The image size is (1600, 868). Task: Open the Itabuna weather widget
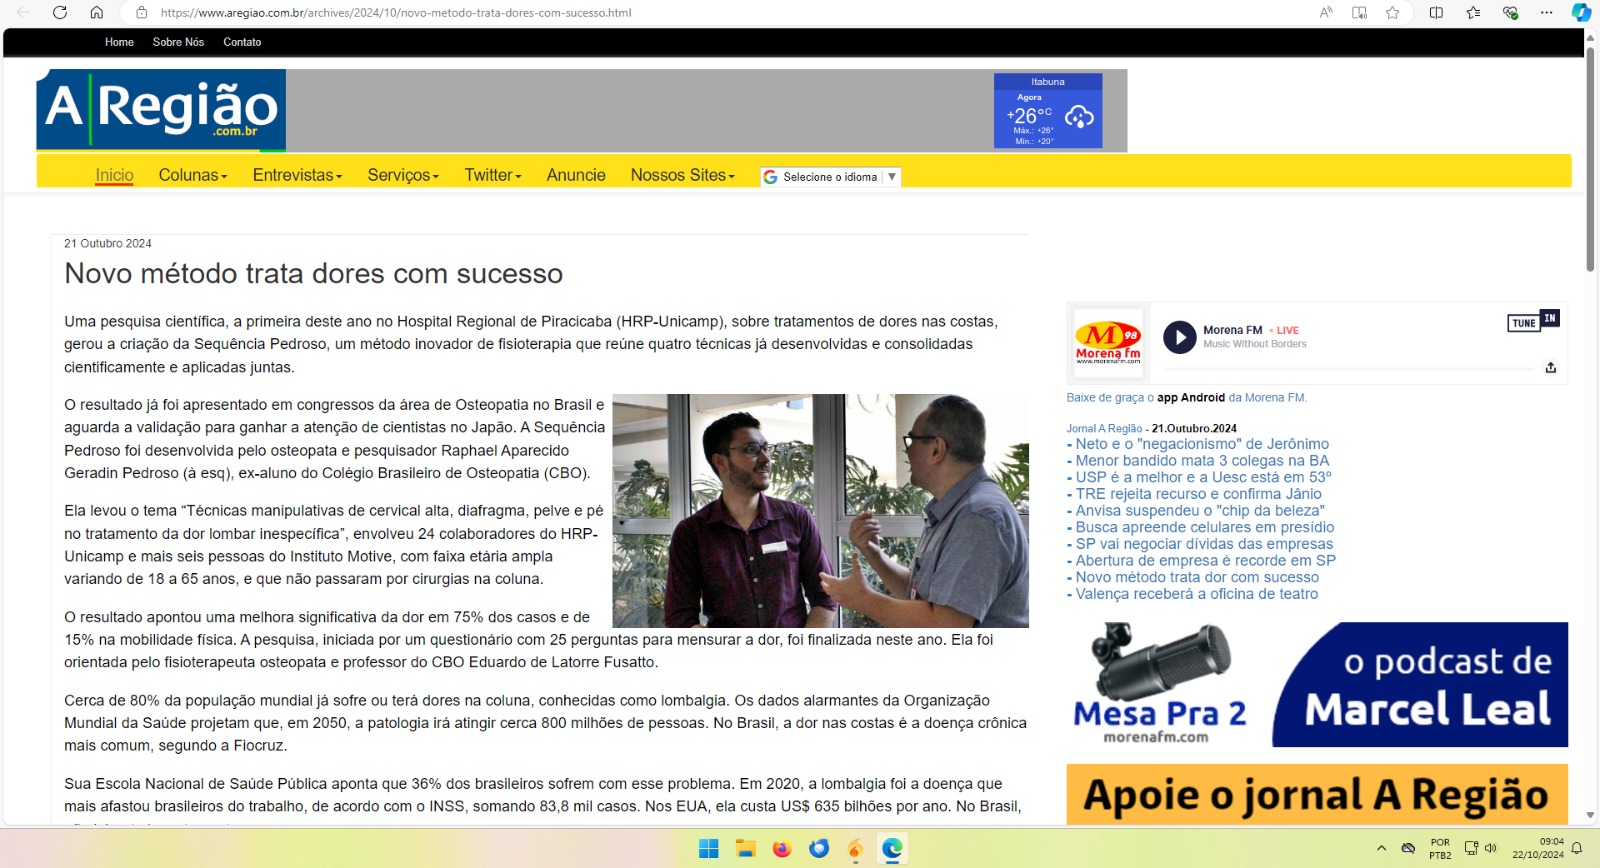pyautogui.click(x=1048, y=111)
